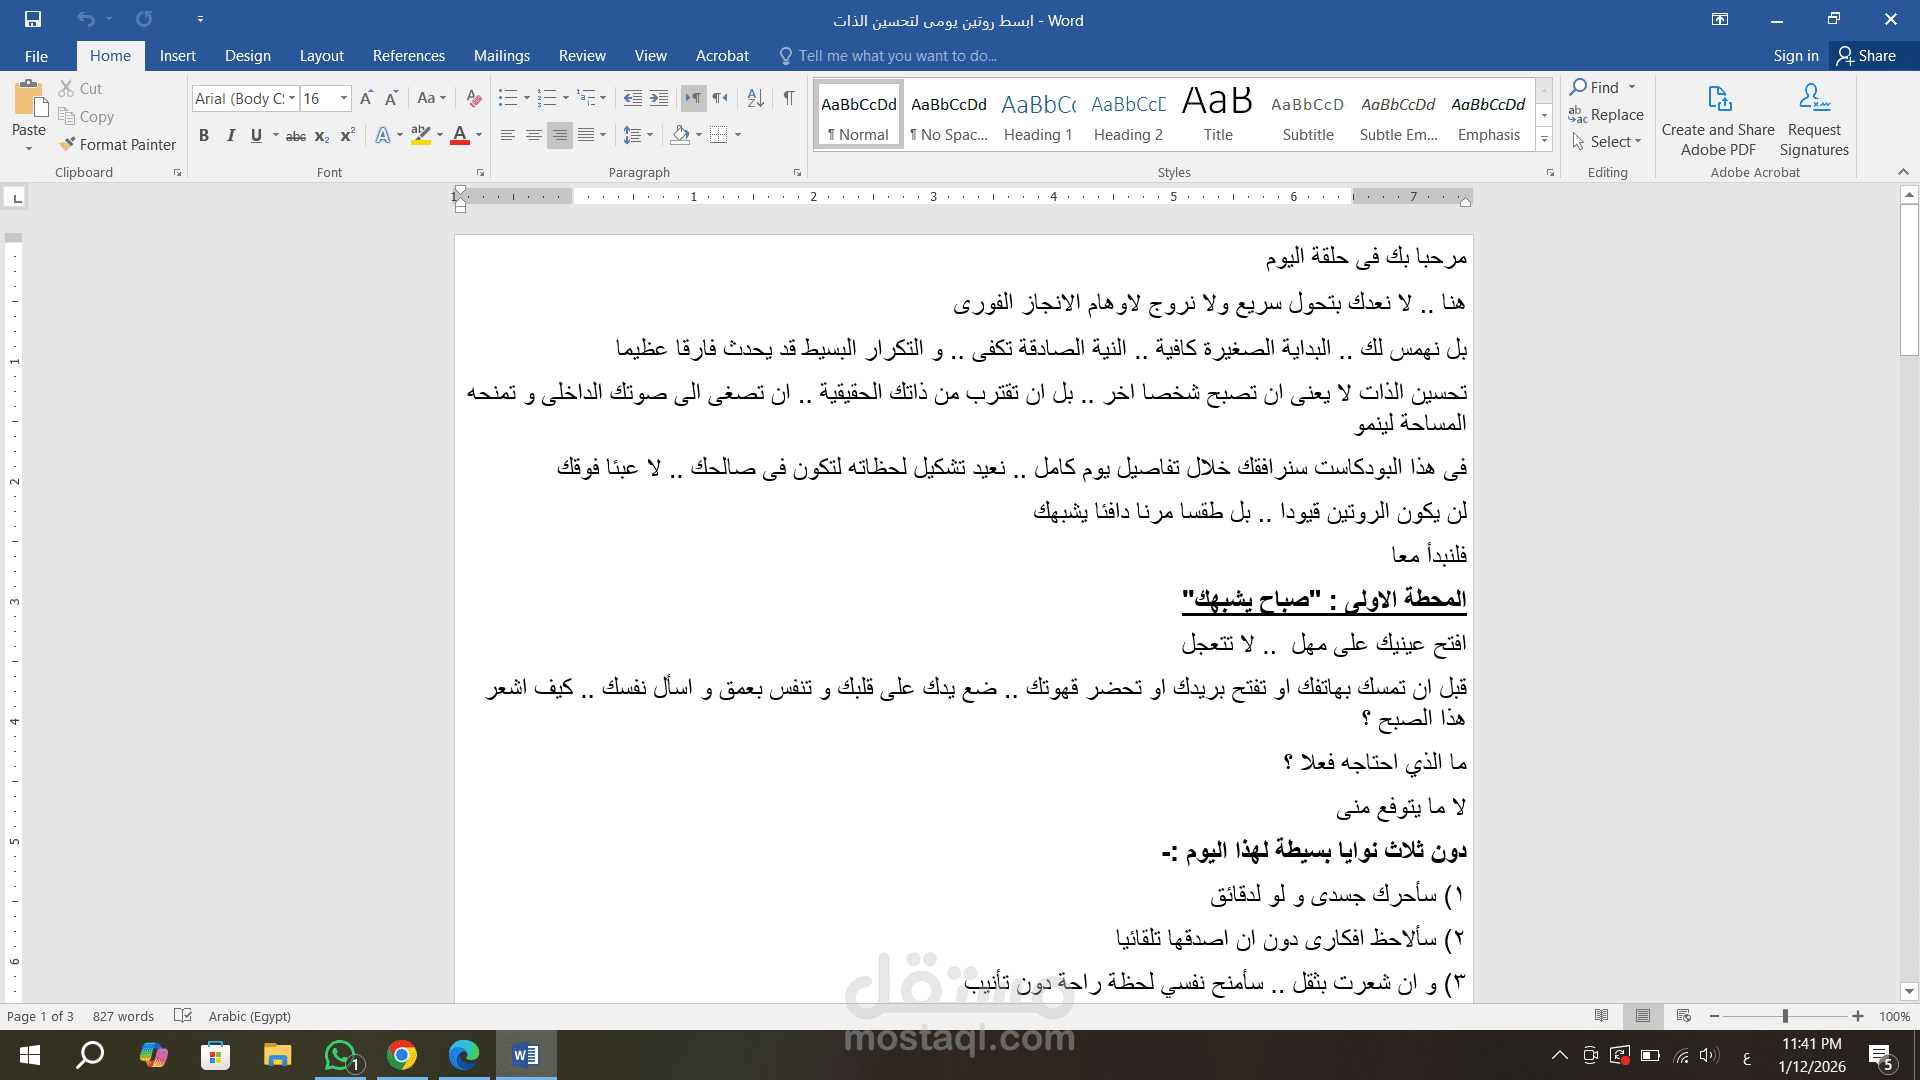Switch to the References tab

coord(408,56)
